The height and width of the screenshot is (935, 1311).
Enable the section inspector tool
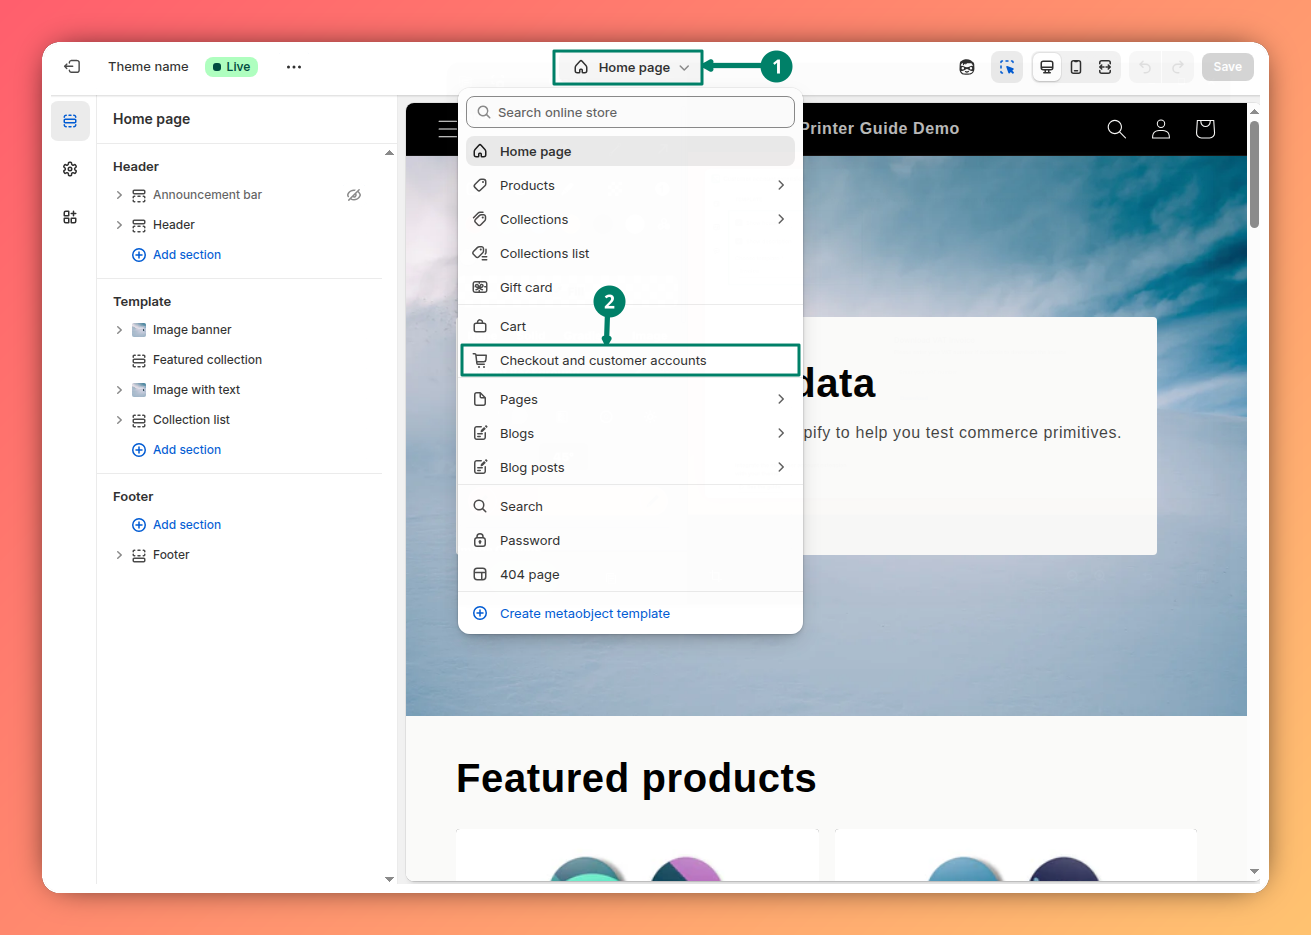(x=1007, y=66)
